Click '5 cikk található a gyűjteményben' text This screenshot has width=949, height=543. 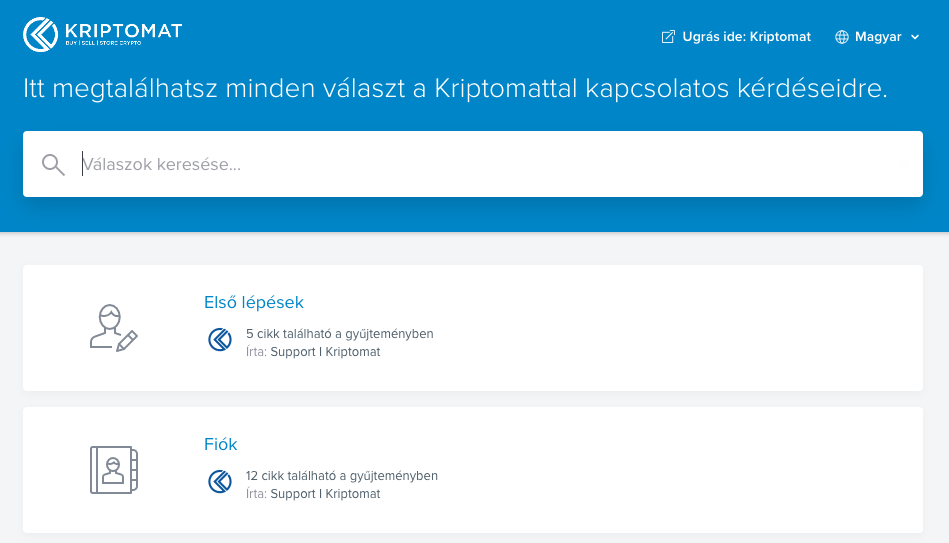pyautogui.click(x=340, y=334)
